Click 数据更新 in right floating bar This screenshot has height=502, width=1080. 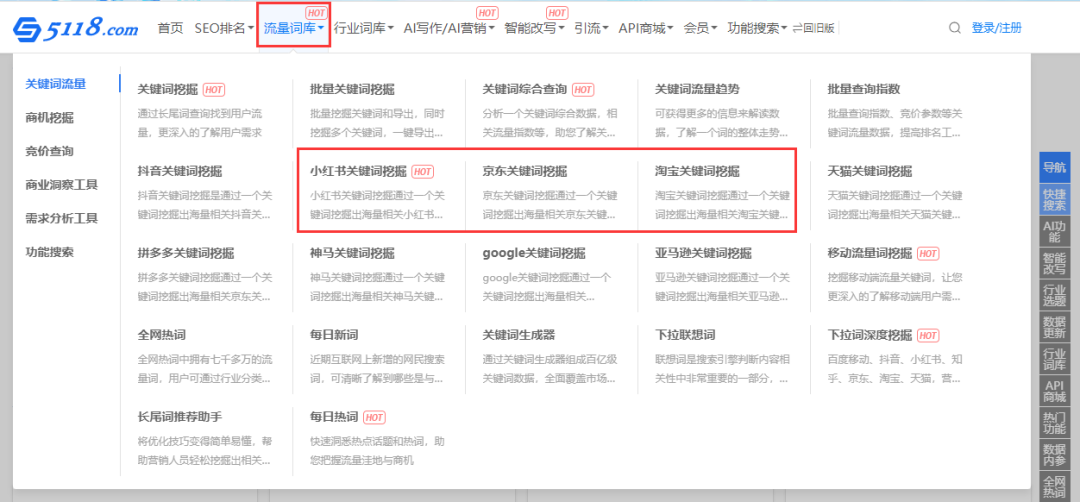coord(1054,326)
